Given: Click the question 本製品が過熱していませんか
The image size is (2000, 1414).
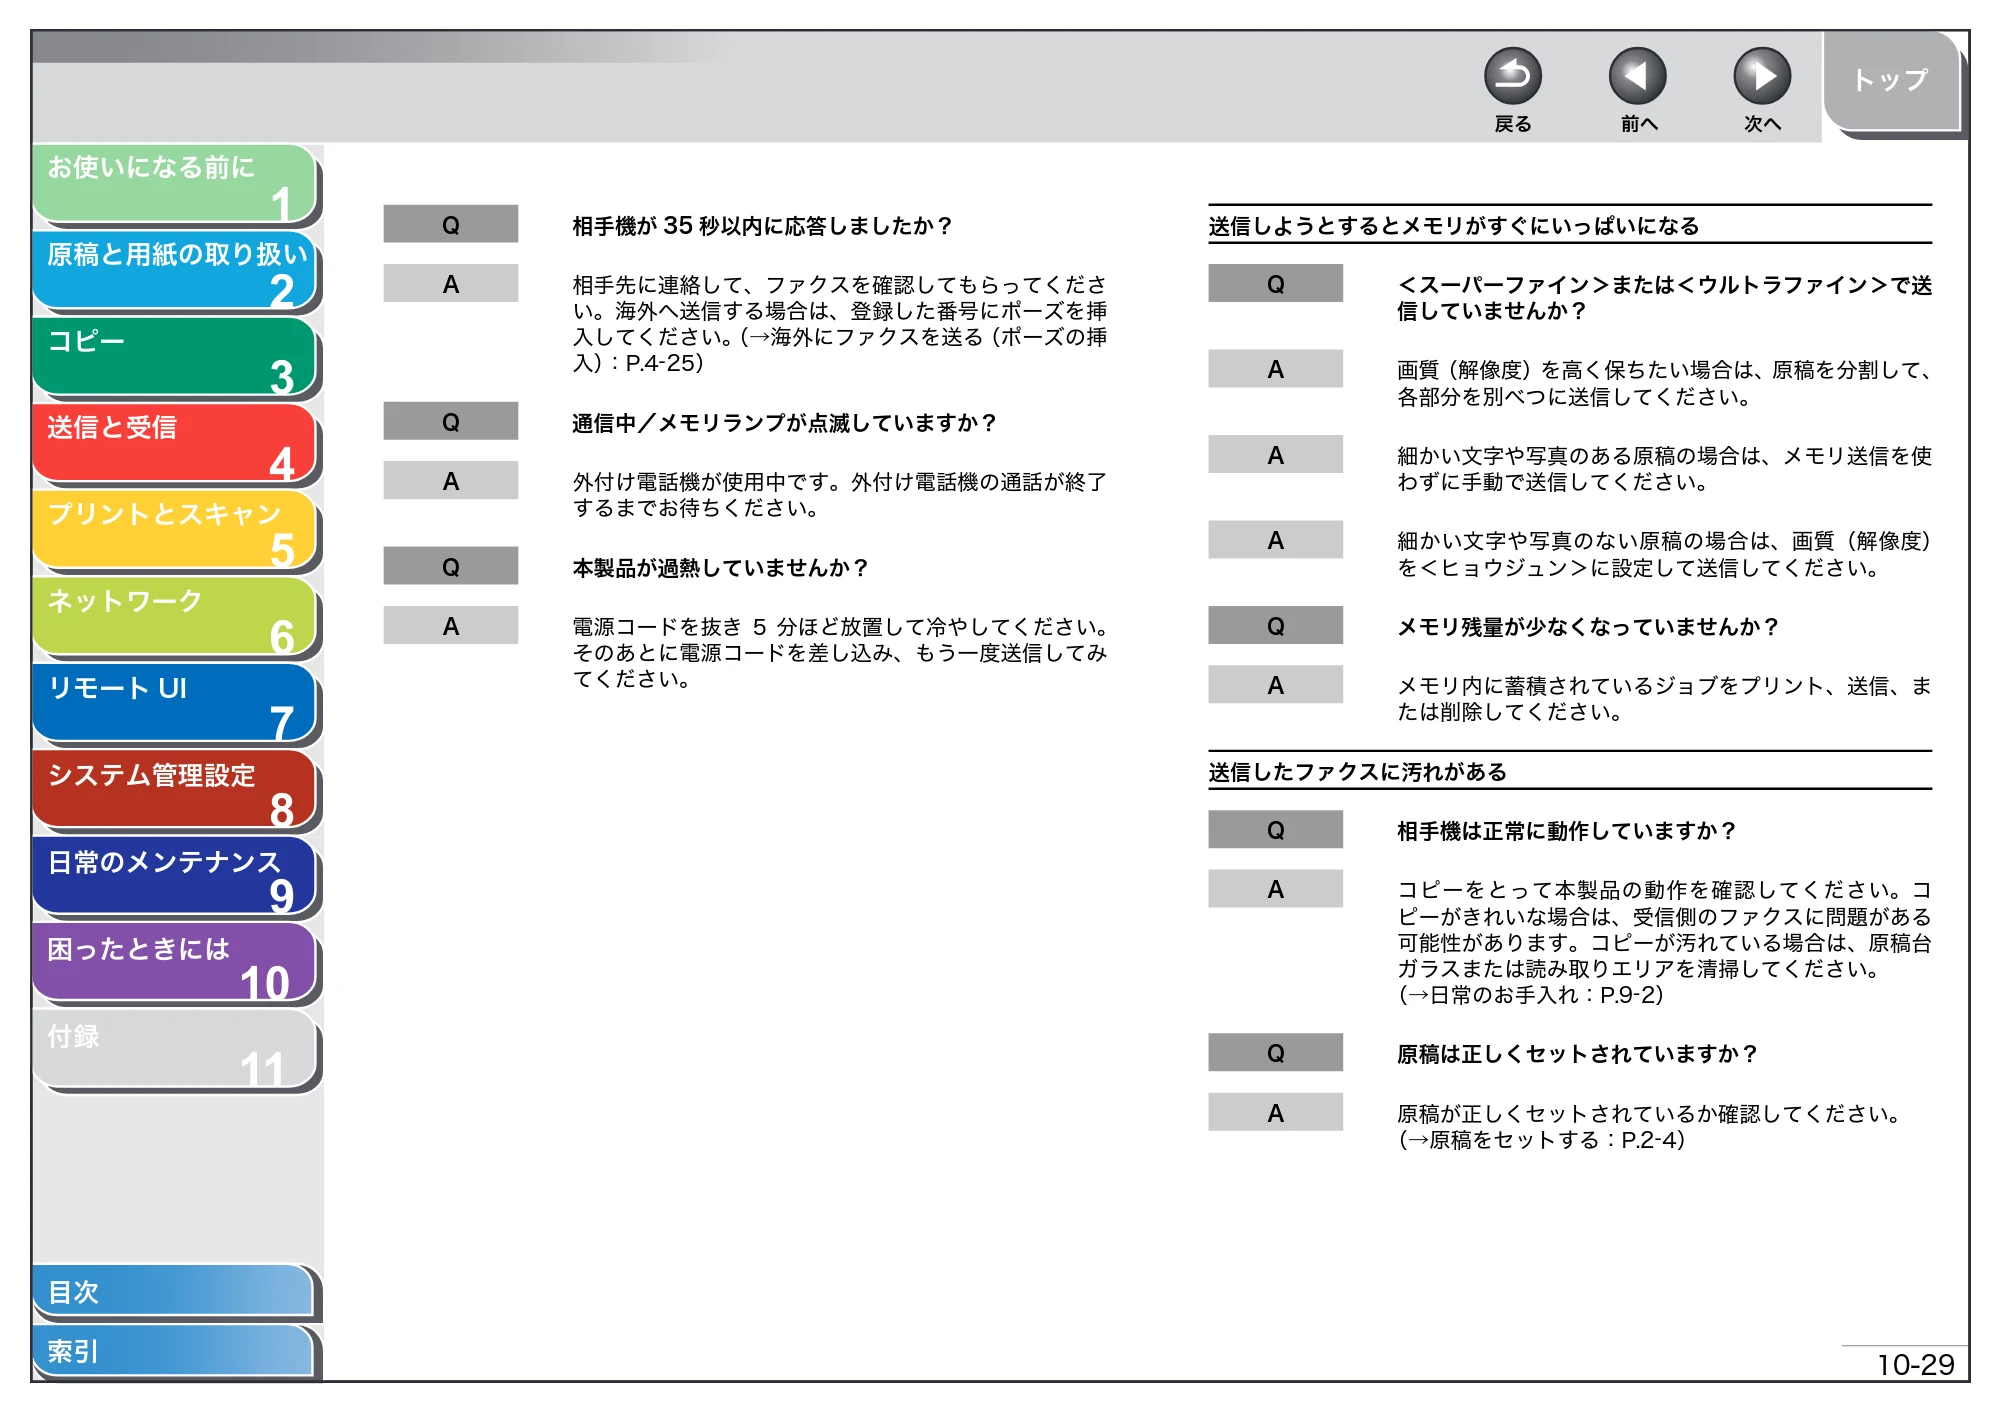Looking at the screenshot, I should (x=719, y=568).
